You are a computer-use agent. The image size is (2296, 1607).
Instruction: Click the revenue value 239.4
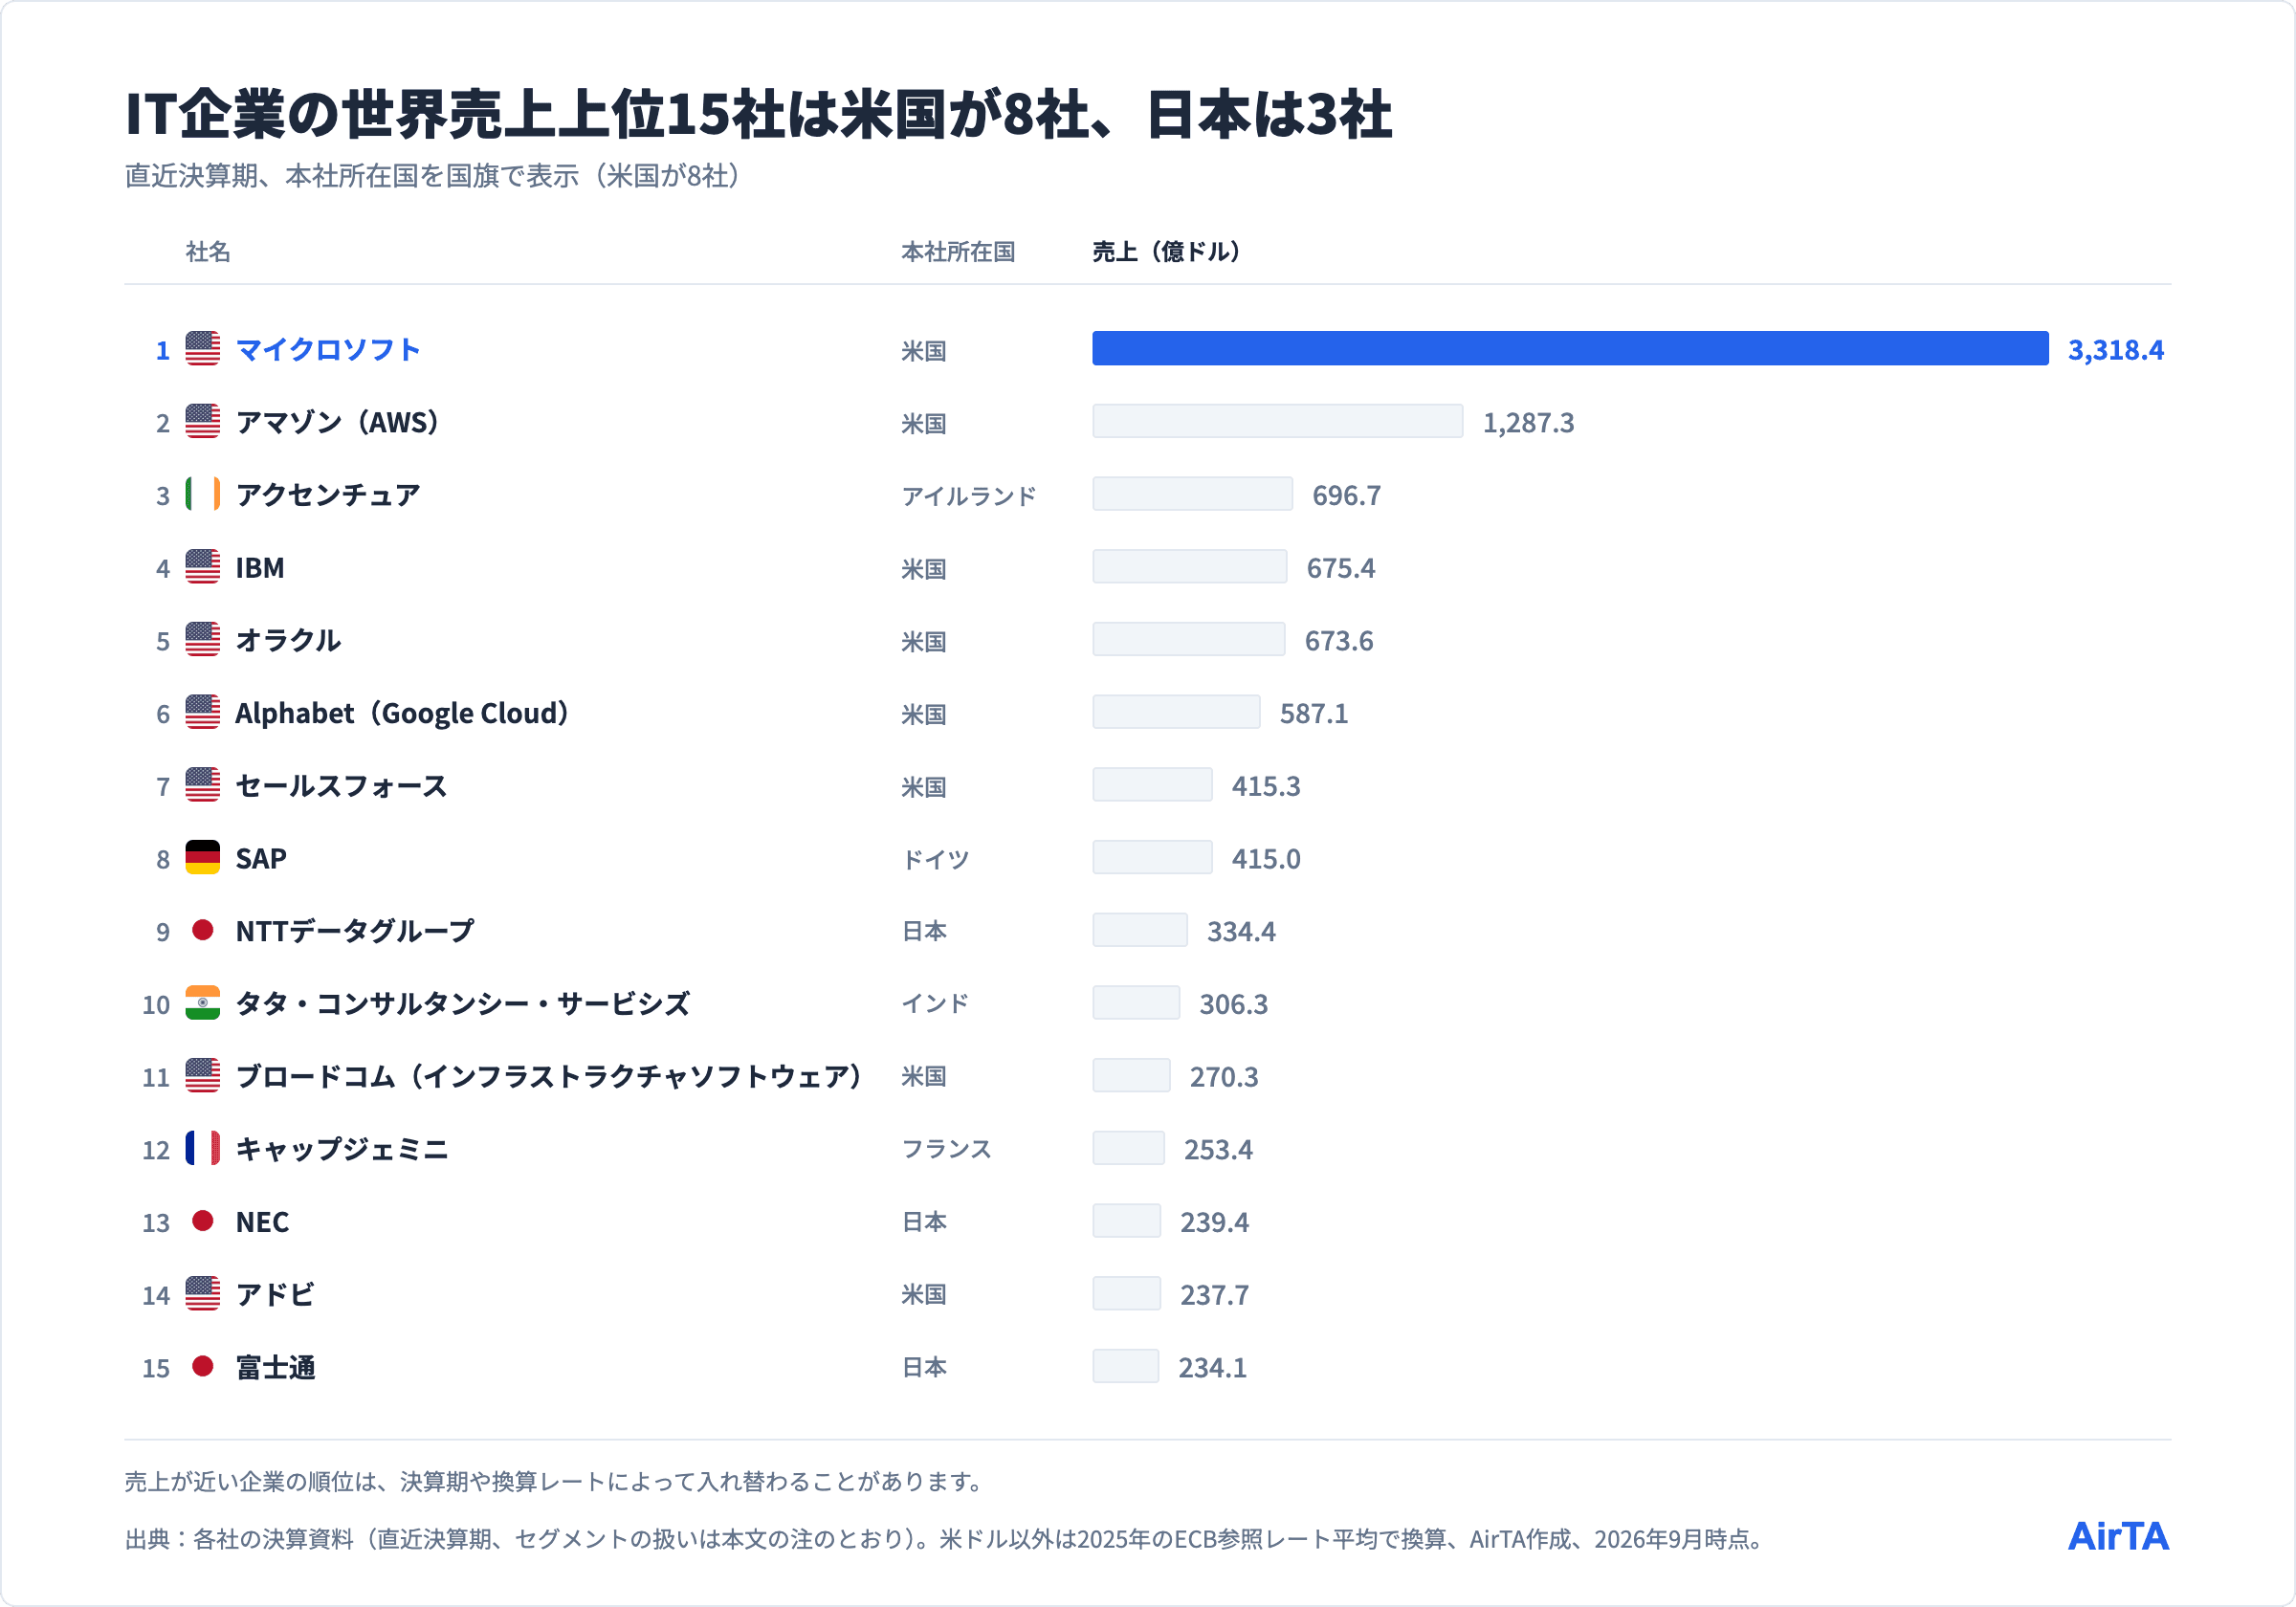click(1214, 1222)
